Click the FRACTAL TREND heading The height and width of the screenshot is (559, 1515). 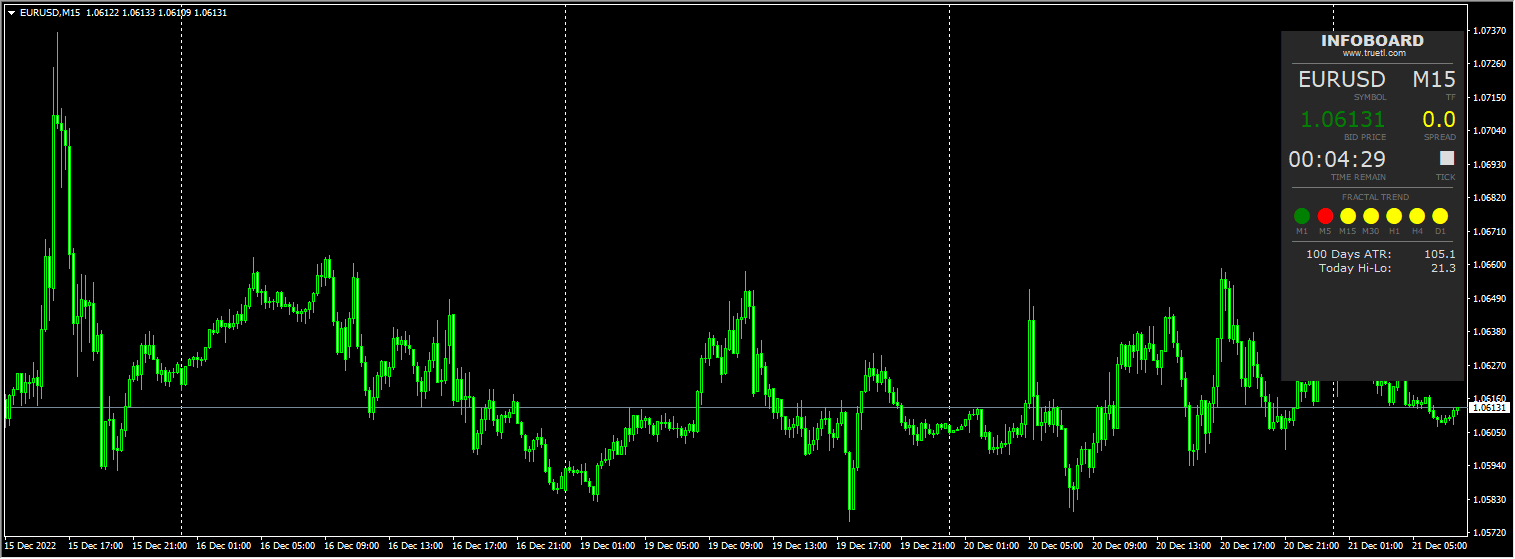coord(1375,197)
